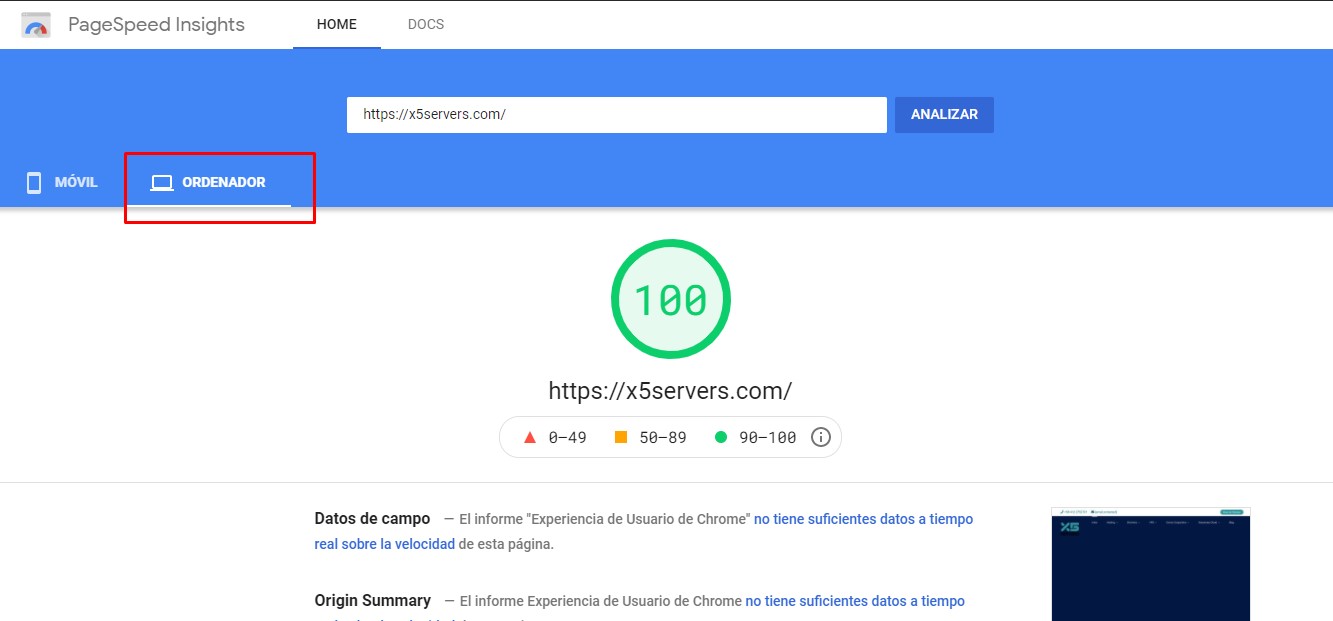
Task: Click the score legend info icon
Action: point(821,437)
